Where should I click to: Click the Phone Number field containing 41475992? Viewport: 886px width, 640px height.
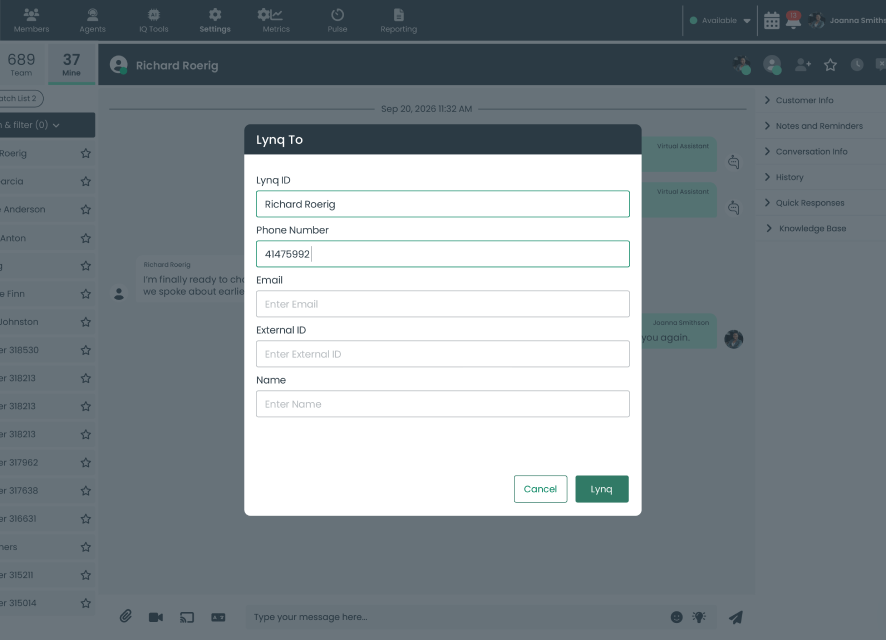click(x=442, y=254)
